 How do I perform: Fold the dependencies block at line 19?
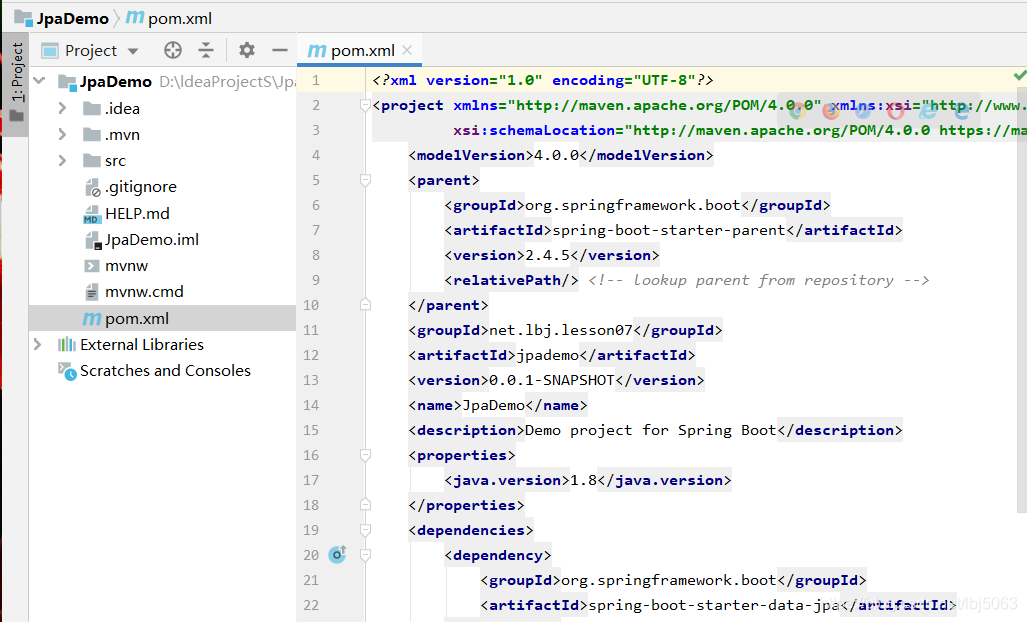(x=365, y=530)
